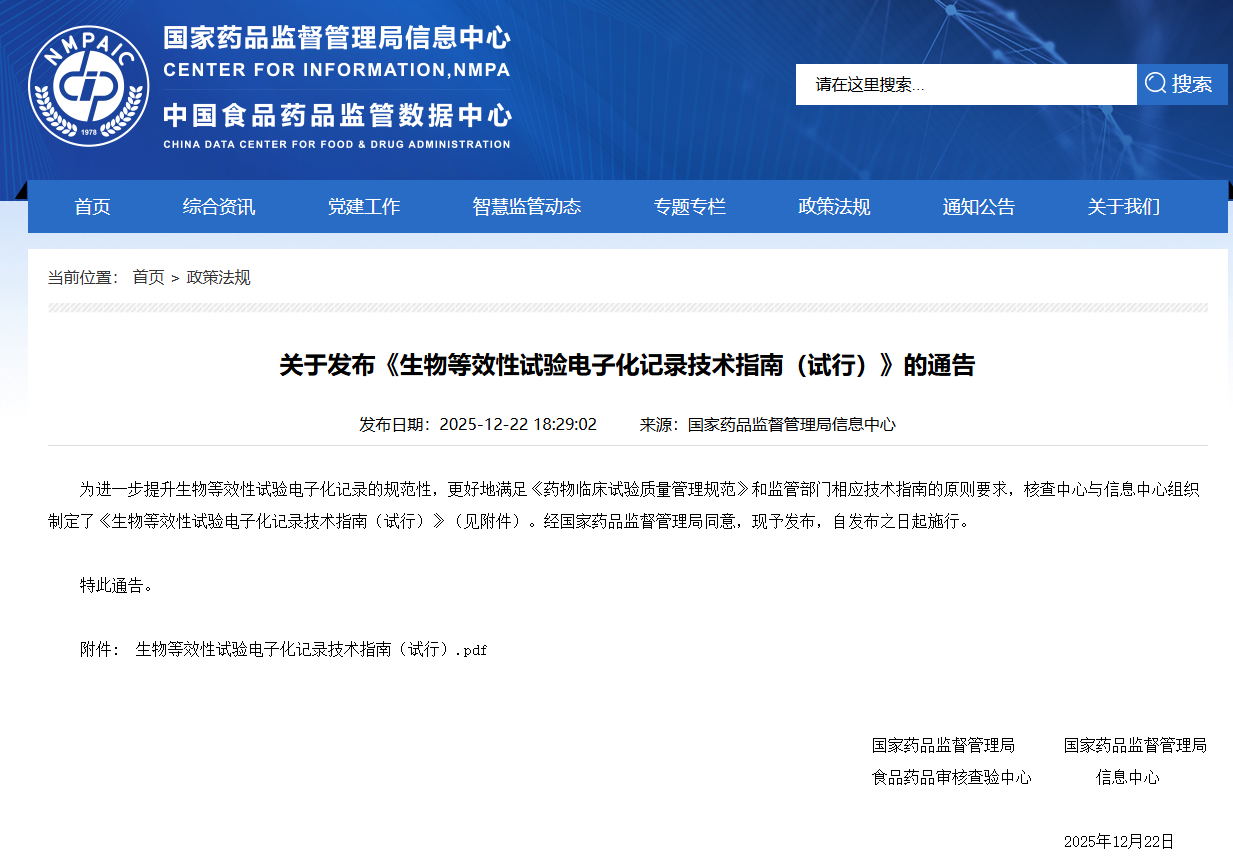
Task: Click the article's bold title heading
Action: 627,365
